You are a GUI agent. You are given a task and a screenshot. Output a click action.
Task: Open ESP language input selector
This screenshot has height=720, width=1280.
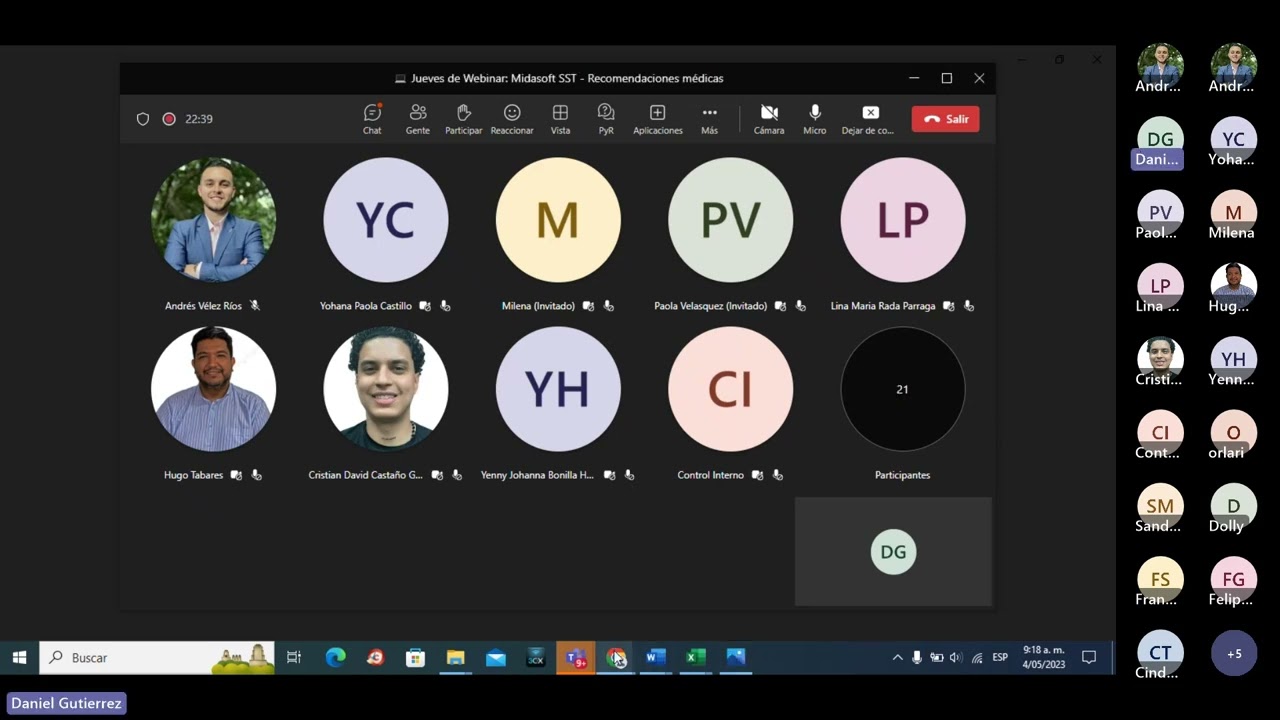tap(1000, 657)
